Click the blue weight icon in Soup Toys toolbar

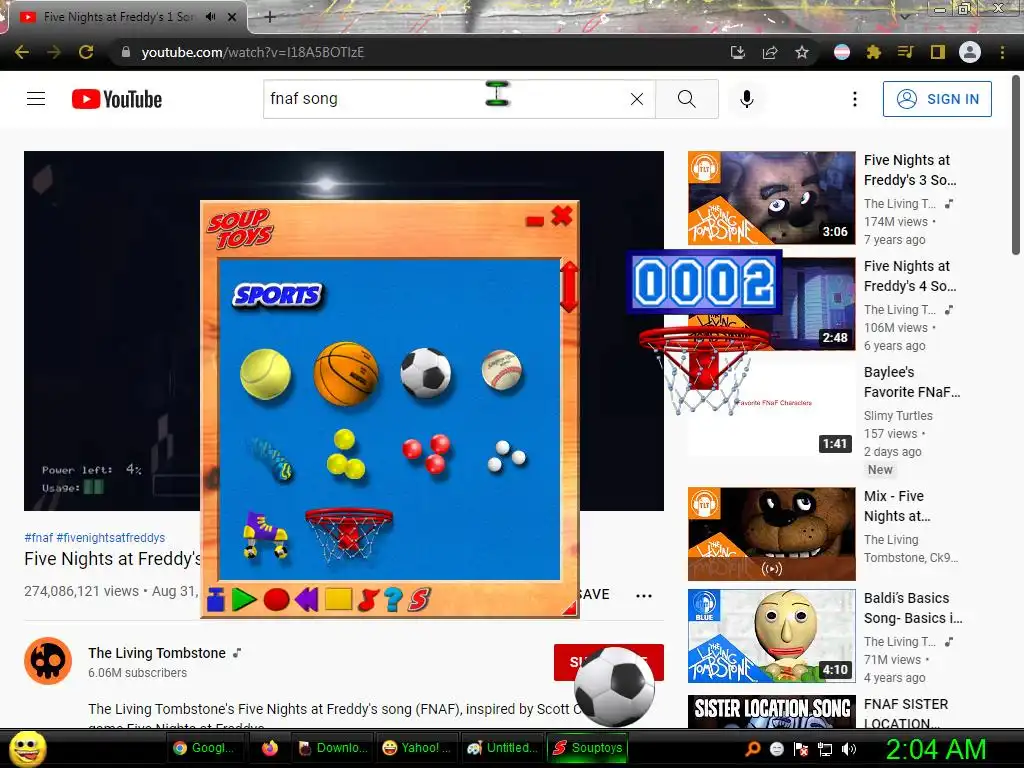(x=216, y=599)
